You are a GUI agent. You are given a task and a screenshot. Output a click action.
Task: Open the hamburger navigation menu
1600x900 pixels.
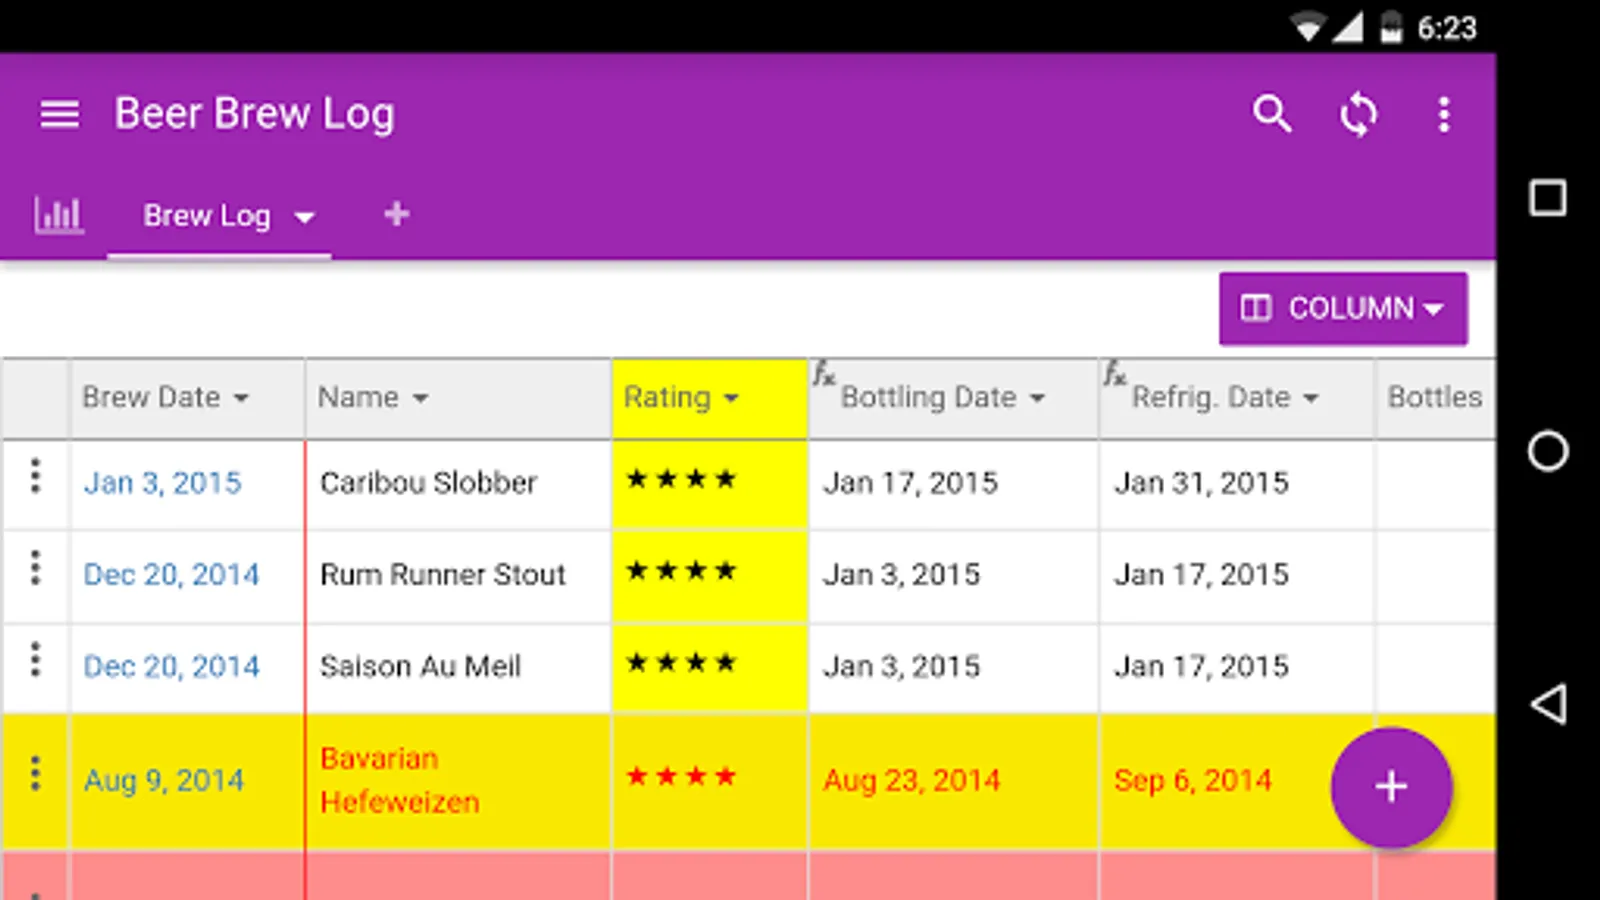coord(59,114)
